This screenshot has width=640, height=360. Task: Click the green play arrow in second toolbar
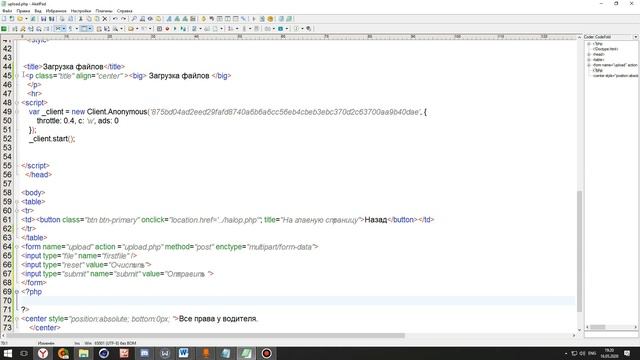click(x=175, y=29)
